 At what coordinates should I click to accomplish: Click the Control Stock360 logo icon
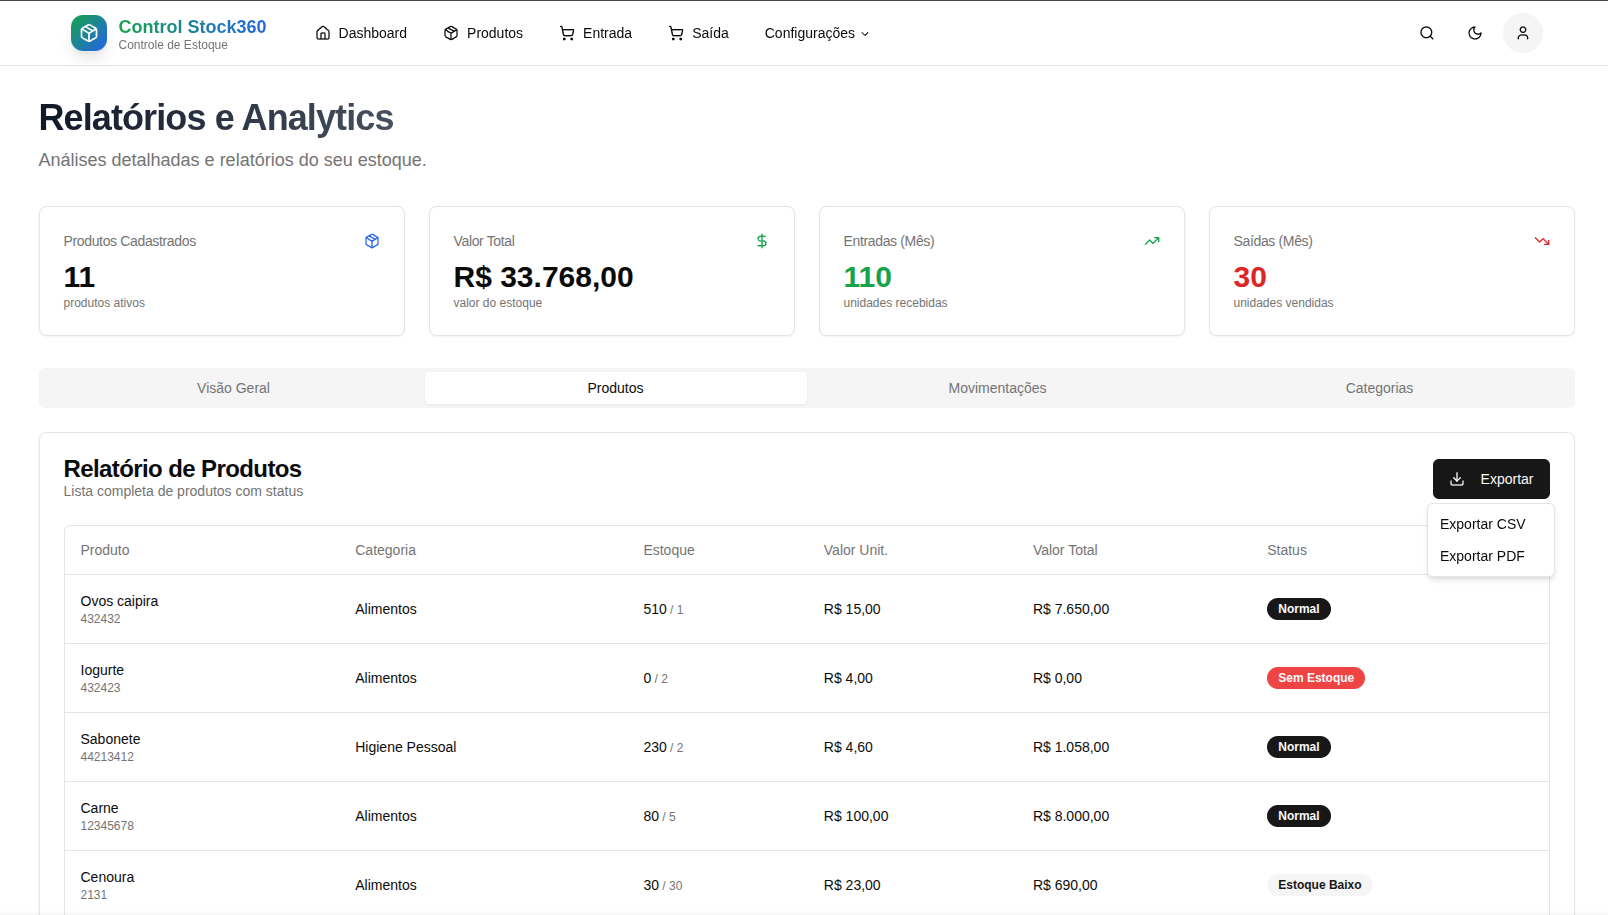click(x=88, y=32)
